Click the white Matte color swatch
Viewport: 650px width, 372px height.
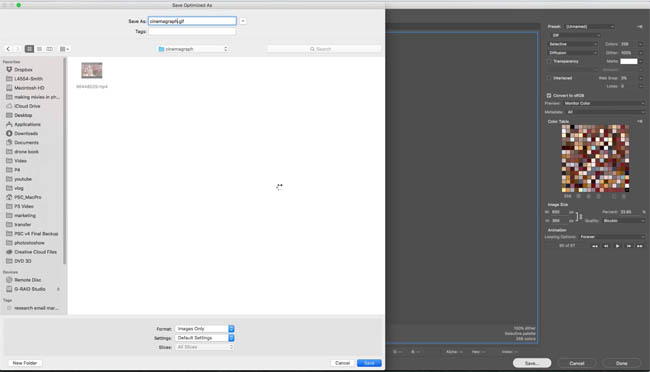point(628,61)
